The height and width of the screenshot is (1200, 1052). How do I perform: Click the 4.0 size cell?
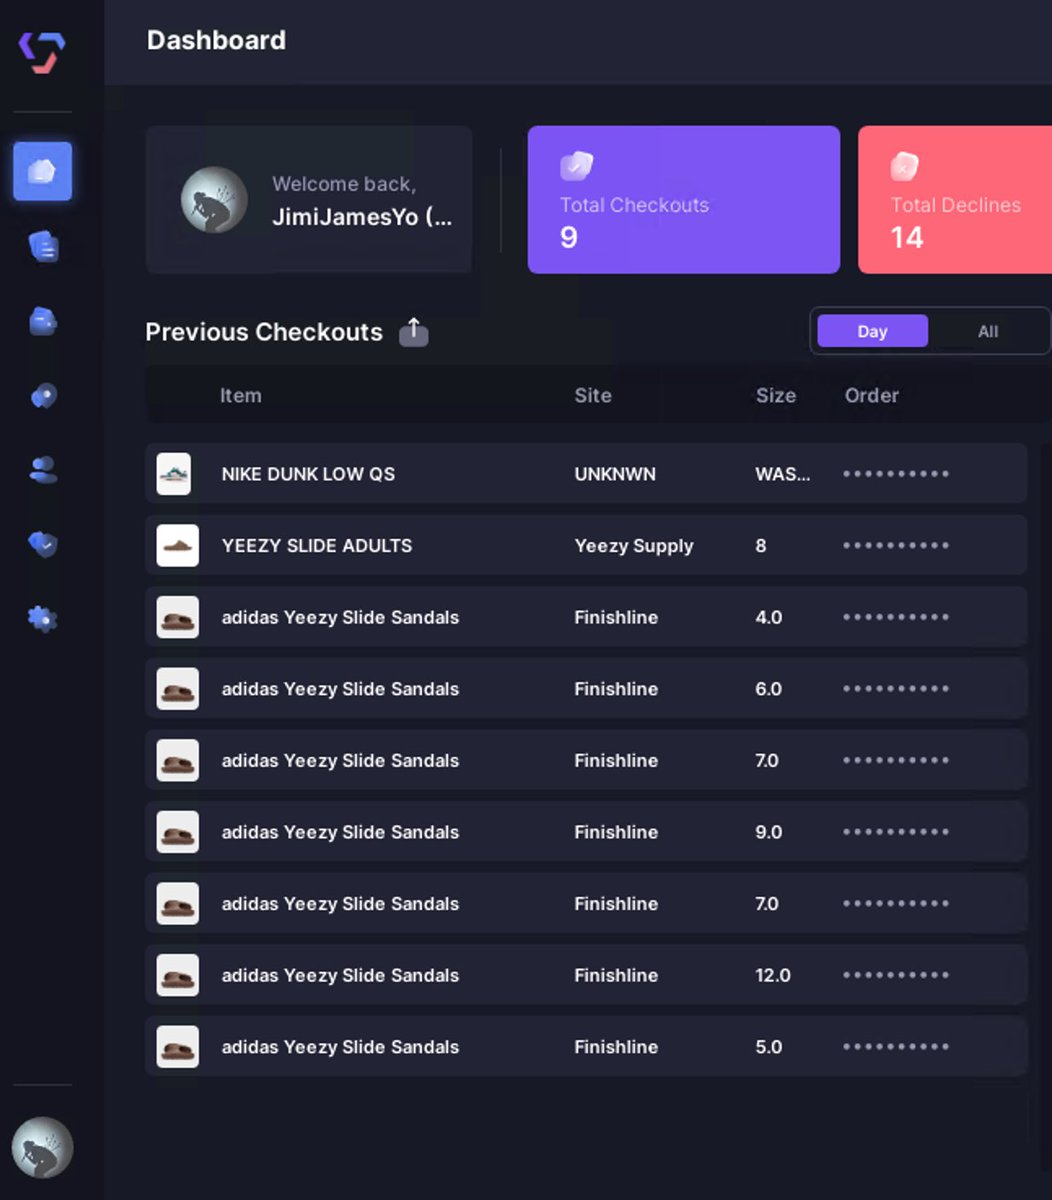(769, 617)
